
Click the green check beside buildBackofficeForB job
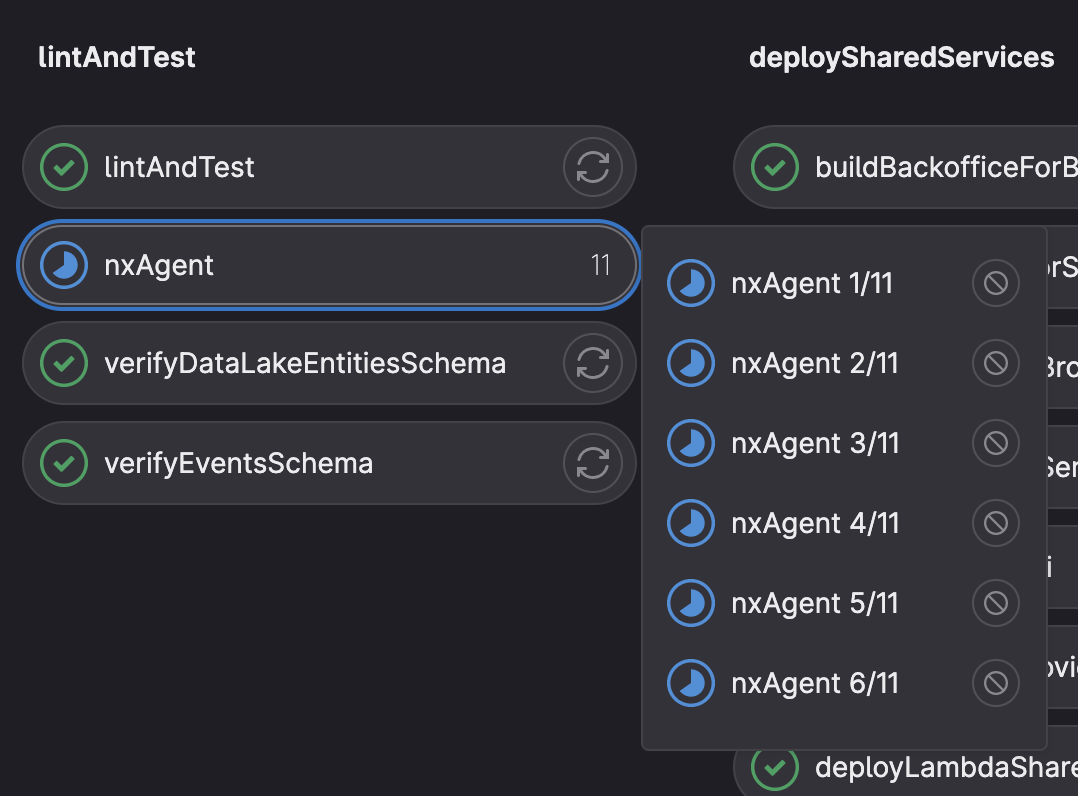[x=773, y=167]
